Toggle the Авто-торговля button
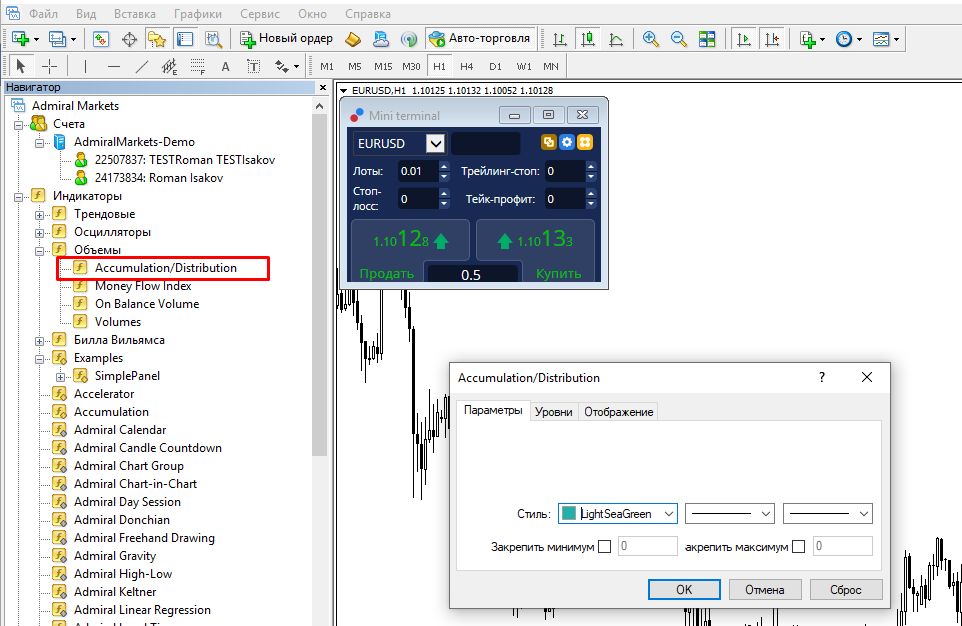The height and width of the screenshot is (626, 962). point(479,39)
